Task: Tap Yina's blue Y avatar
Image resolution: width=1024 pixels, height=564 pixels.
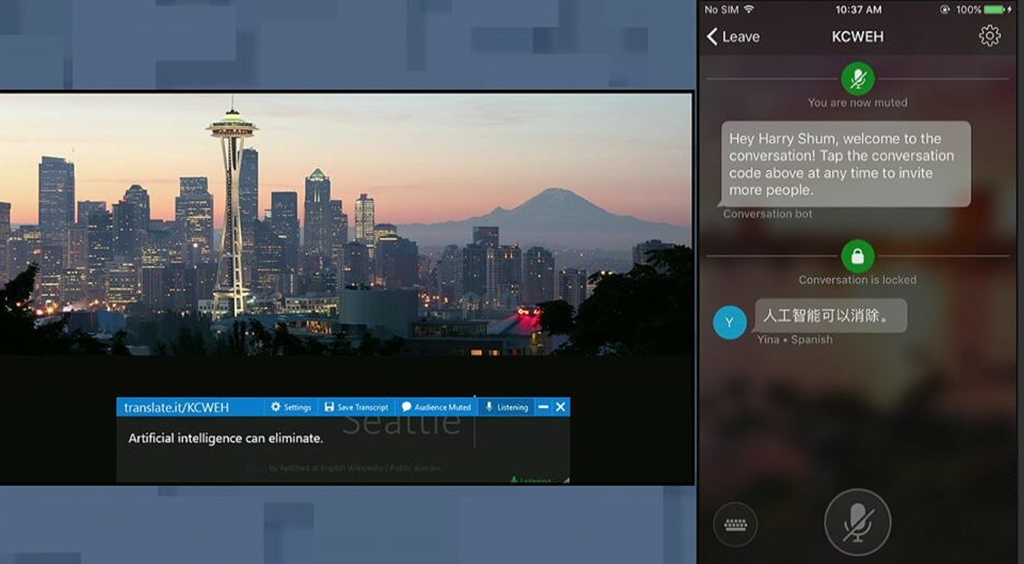Action: (729, 322)
